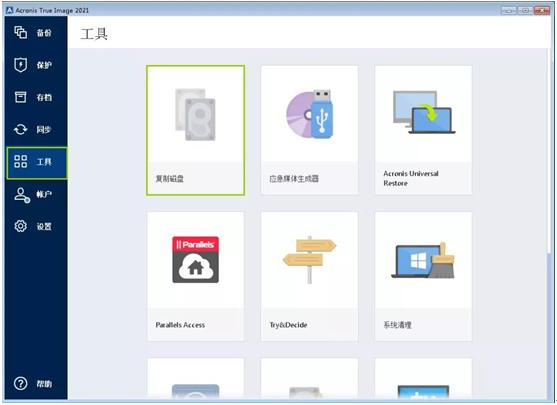Go to the 同步 menu label

click(44, 130)
